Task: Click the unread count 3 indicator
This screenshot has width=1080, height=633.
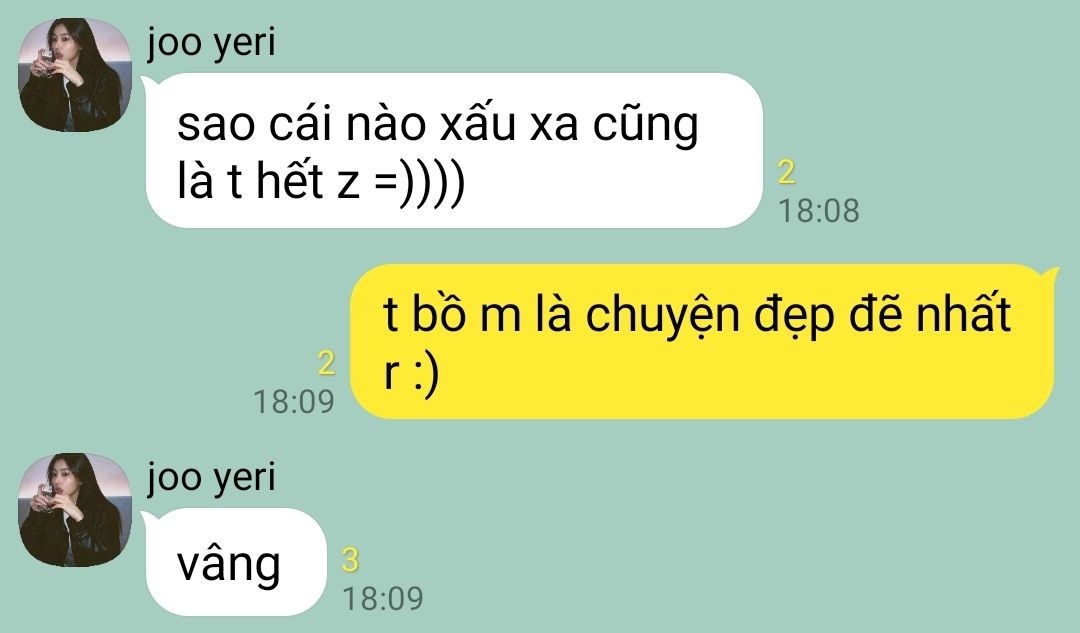Action: pyautogui.click(x=351, y=560)
